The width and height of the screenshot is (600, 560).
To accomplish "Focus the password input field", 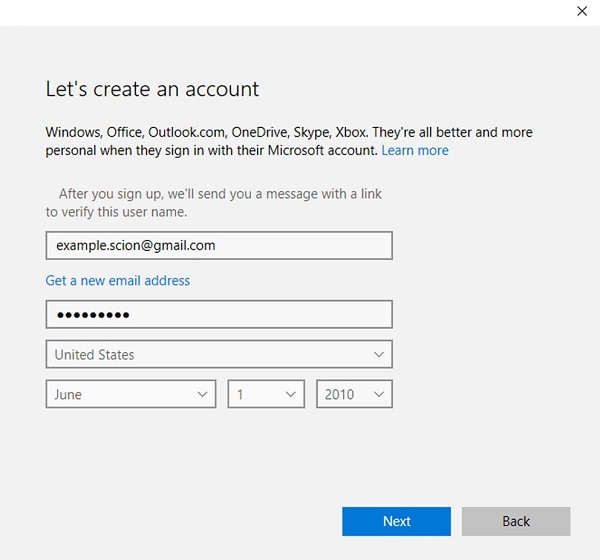I will pyautogui.click(x=219, y=314).
